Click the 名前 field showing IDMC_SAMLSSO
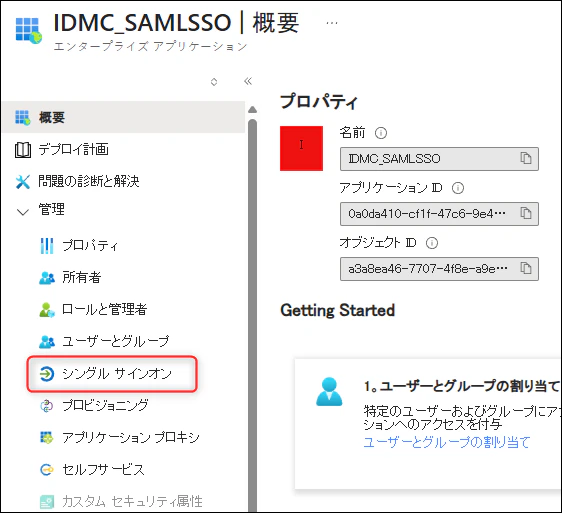 [x=439, y=158]
